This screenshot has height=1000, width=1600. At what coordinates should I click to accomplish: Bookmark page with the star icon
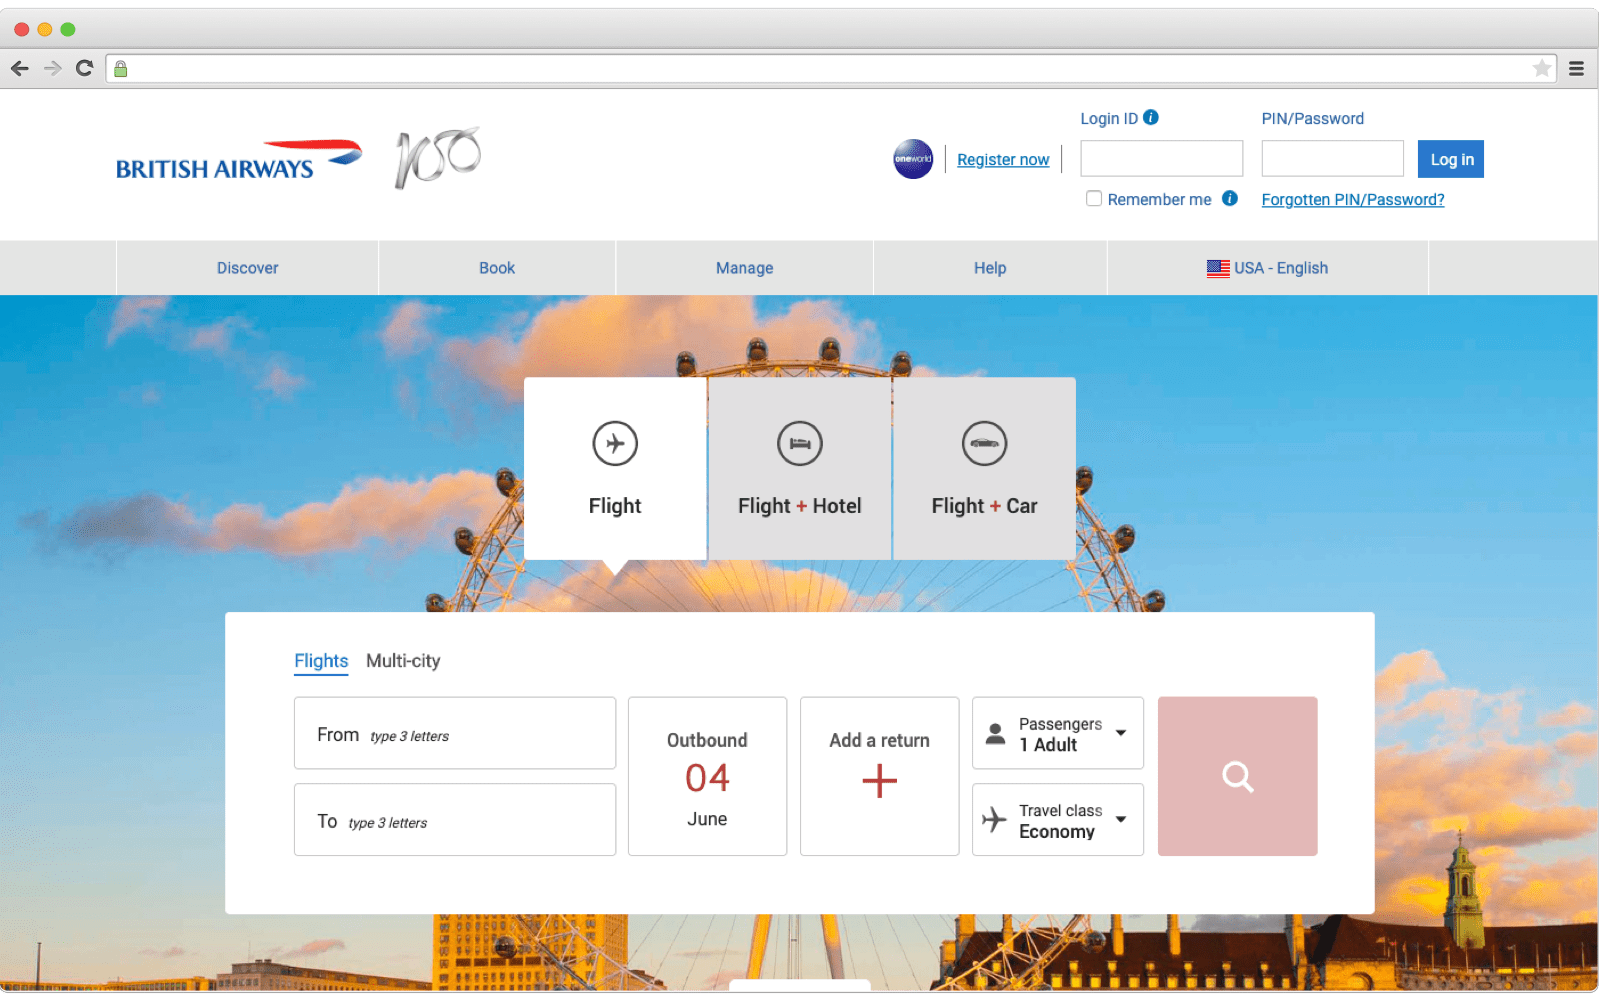(x=1542, y=68)
